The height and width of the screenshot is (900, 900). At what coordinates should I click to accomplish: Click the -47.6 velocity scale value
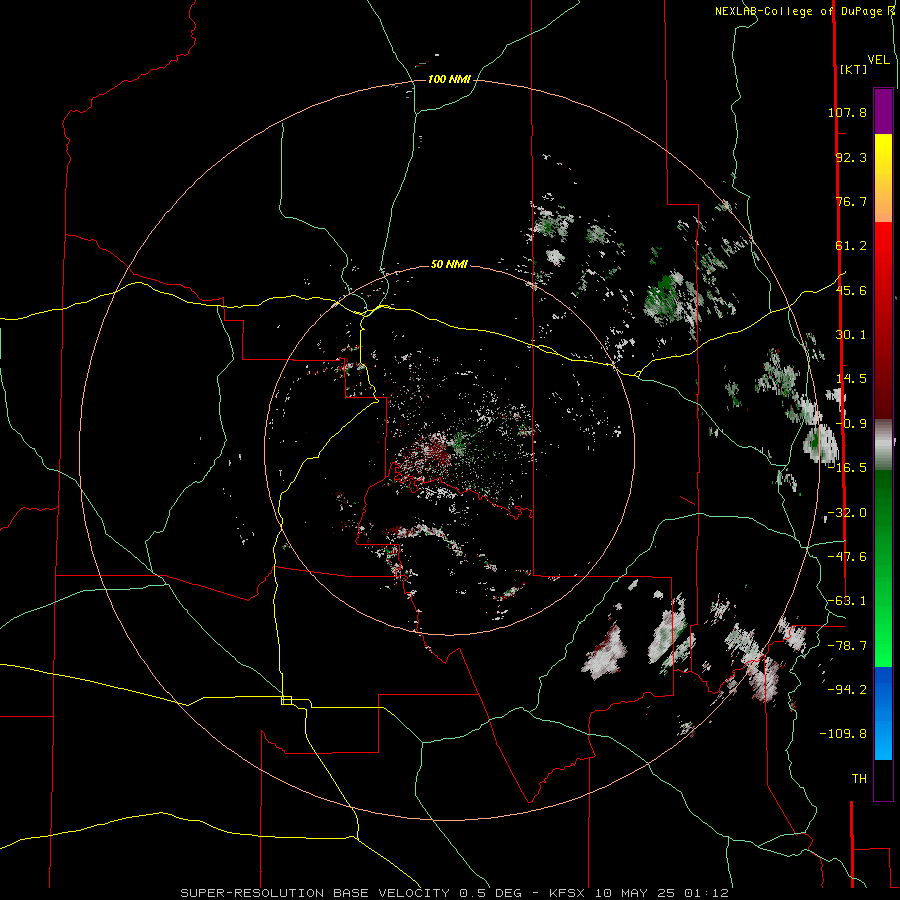[847, 557]
